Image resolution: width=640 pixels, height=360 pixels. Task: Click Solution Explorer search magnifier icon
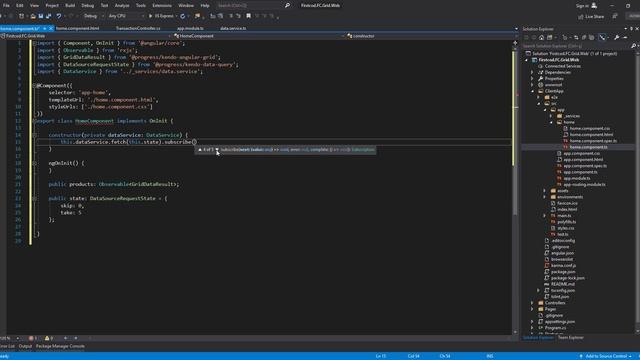click(633, 46)
